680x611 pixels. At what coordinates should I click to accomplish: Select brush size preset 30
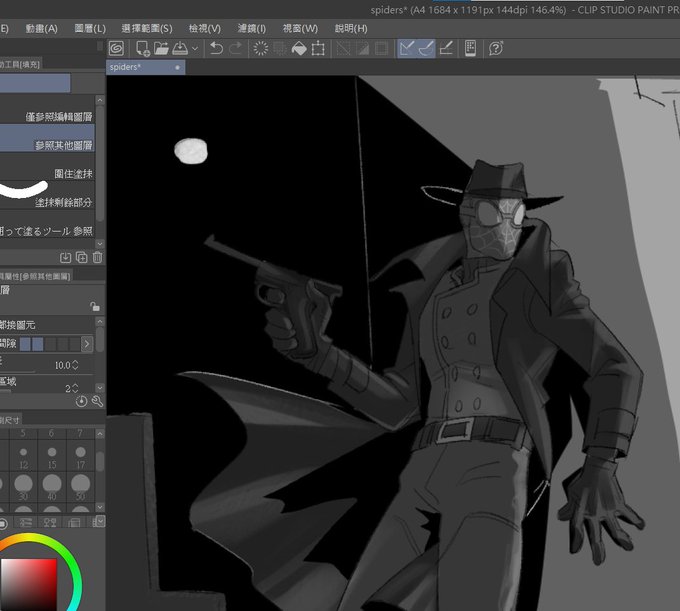click(23, 487)
